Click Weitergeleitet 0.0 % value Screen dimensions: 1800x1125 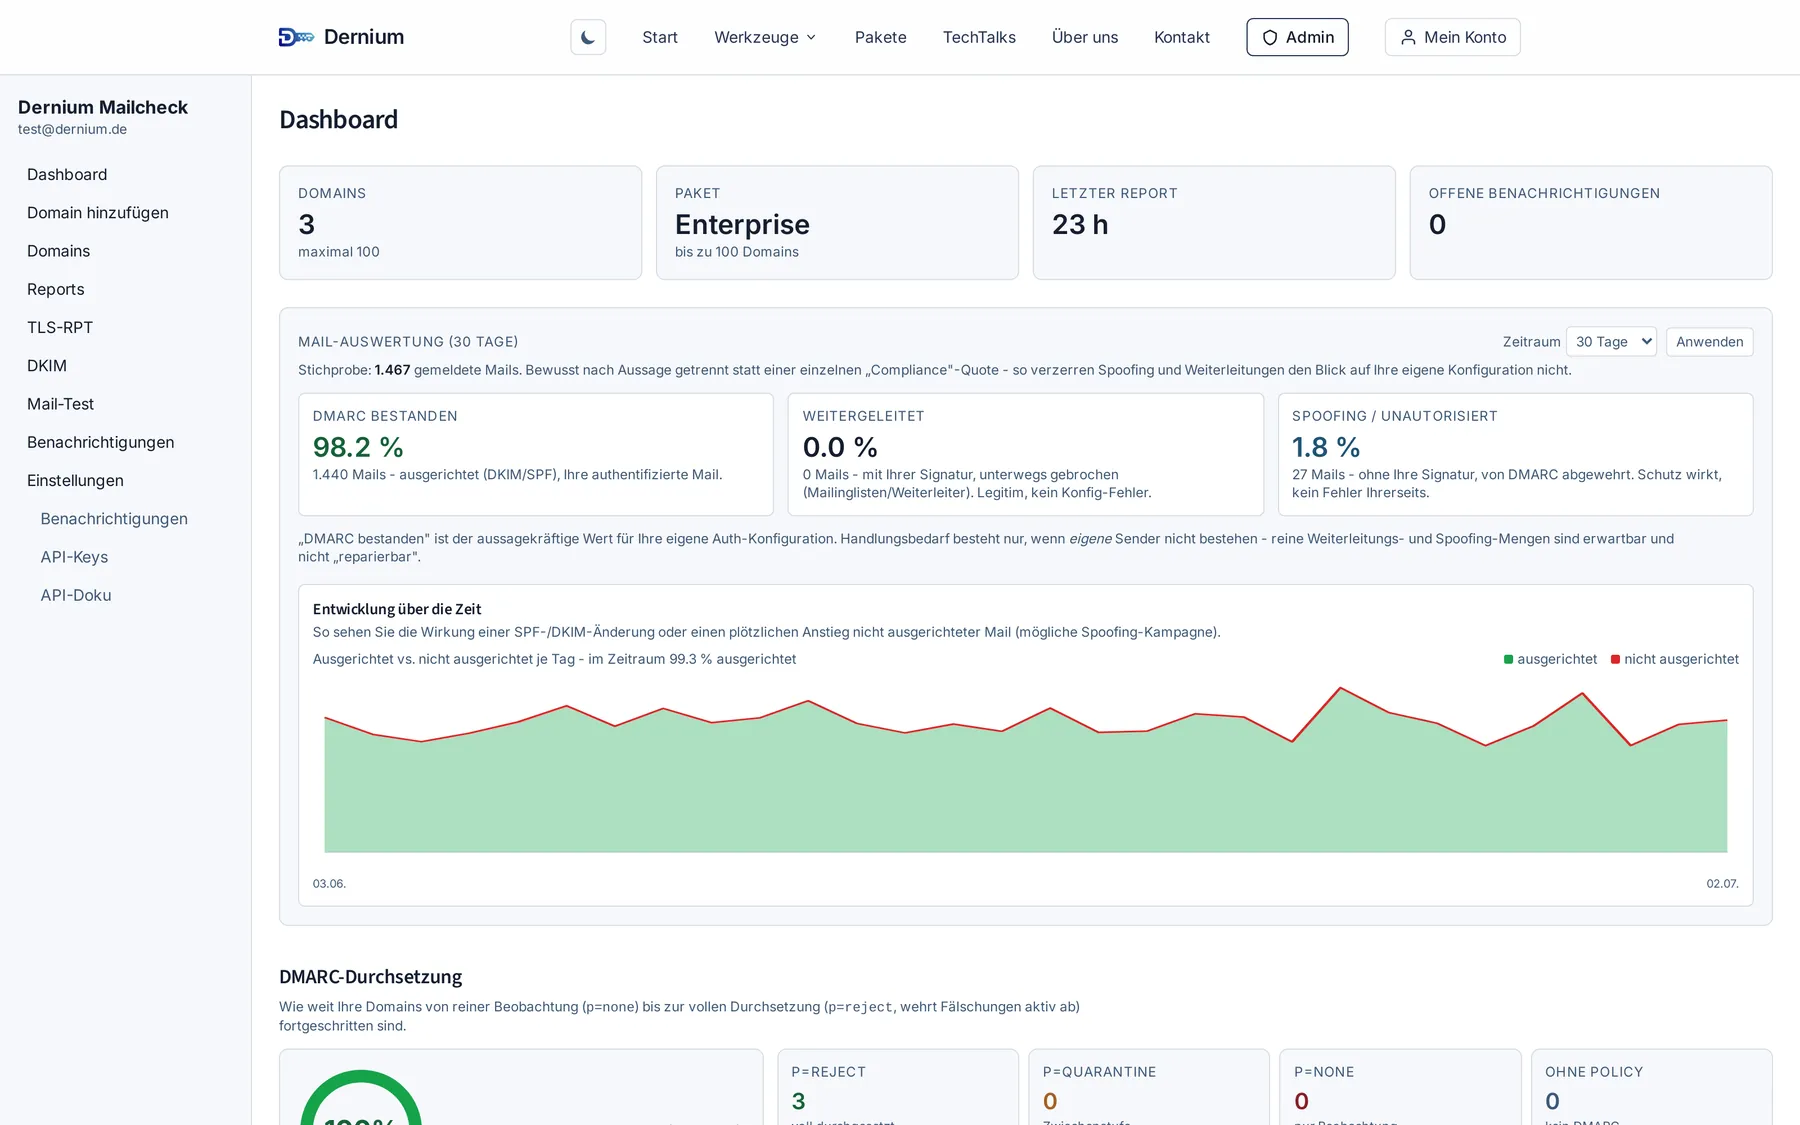click(x=840, y=447)
